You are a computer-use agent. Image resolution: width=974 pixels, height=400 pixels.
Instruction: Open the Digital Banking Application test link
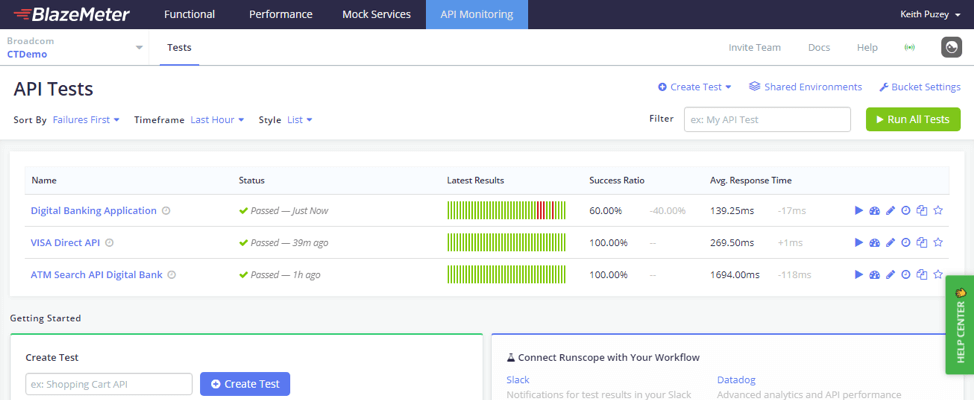click(x=94, y=211)
